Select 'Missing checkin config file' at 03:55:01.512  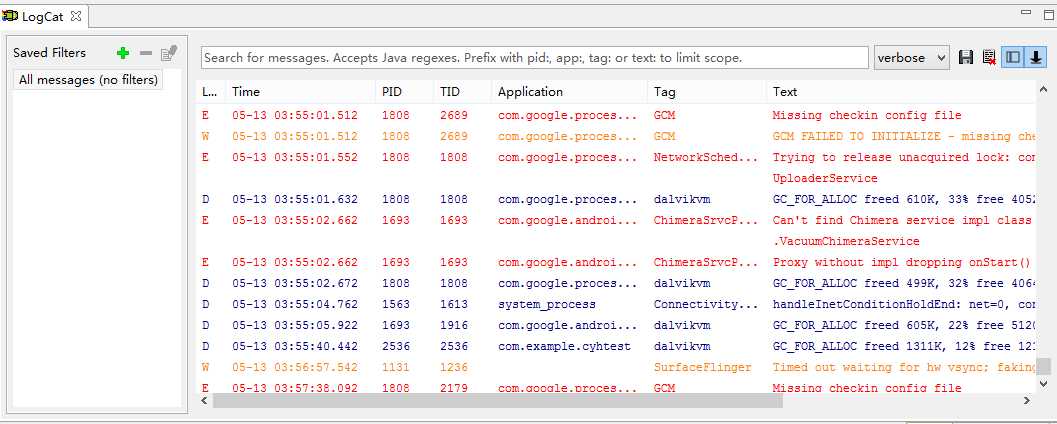[616, 115]
